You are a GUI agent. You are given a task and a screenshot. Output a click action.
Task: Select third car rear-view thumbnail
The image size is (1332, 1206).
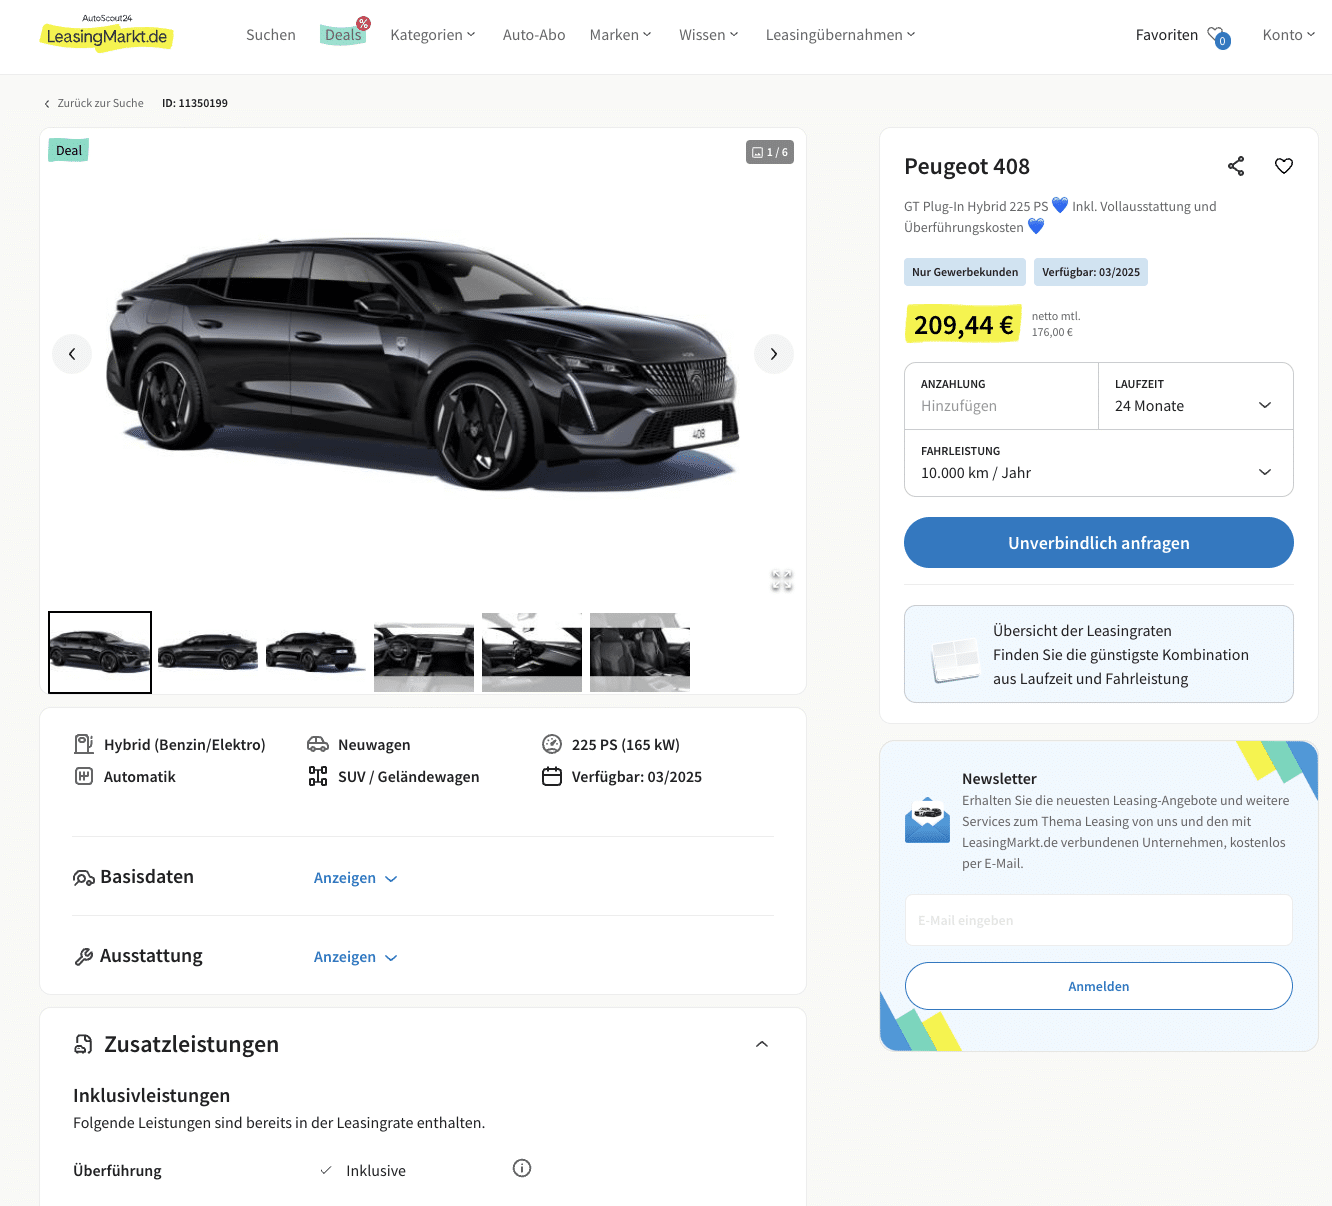coord(316,652)
